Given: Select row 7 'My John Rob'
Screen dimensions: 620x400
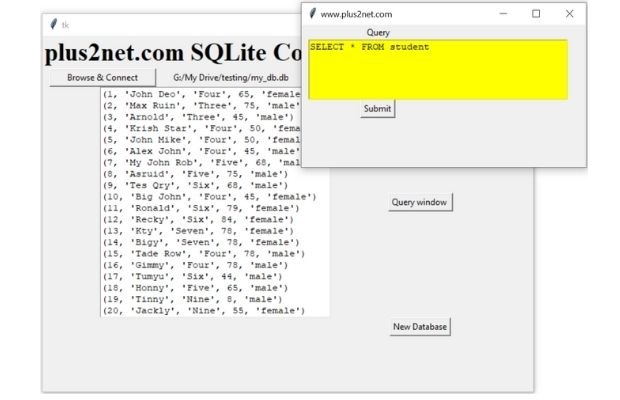Looking at the screenshot, I should click(x=202, y=163).
